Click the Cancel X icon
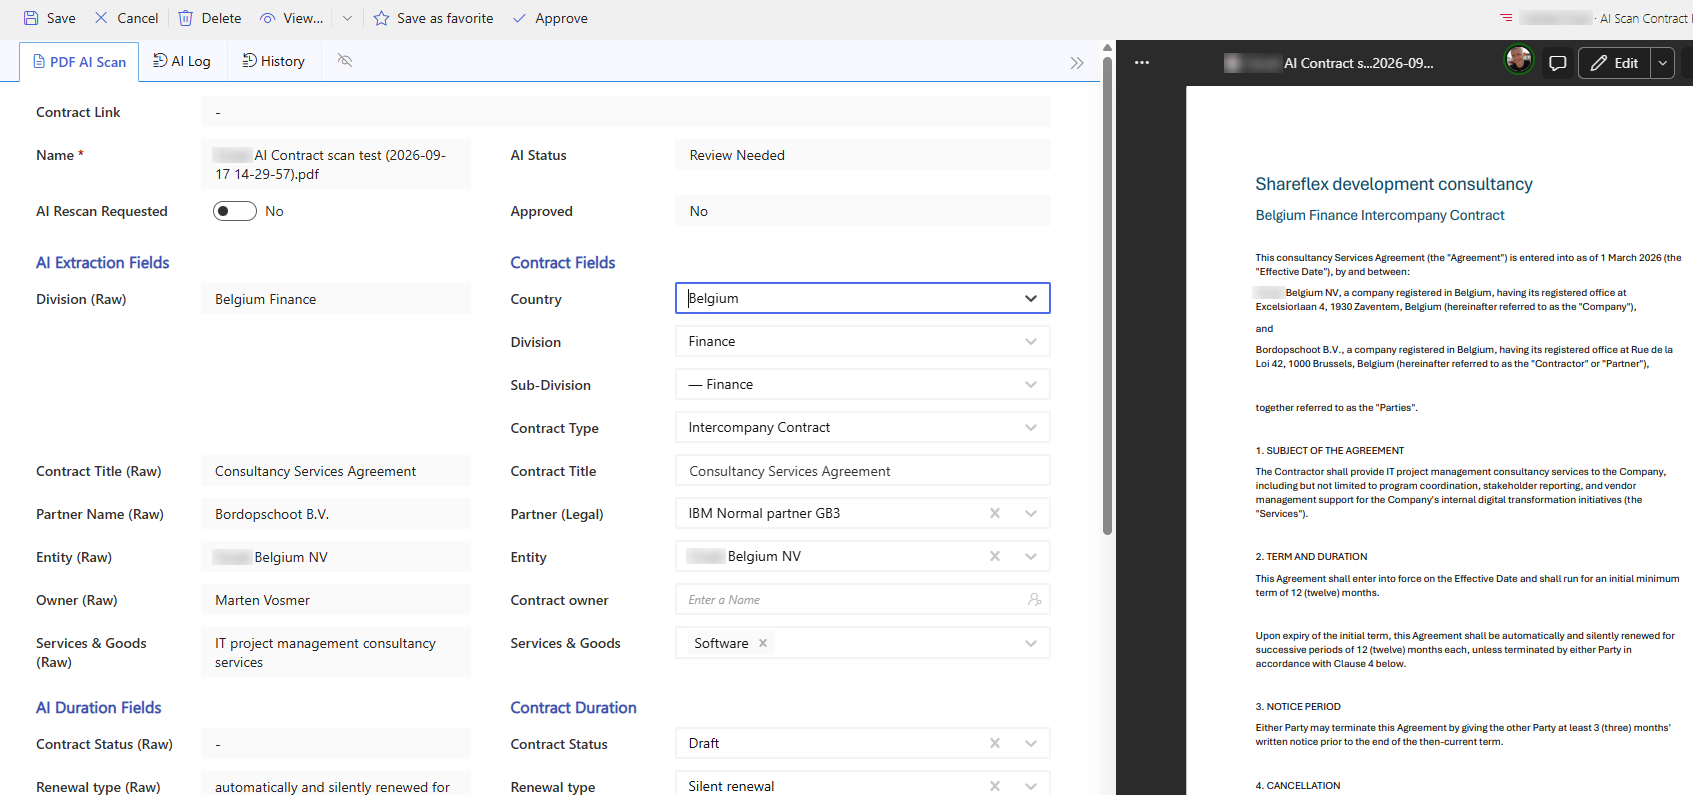 [101, 18]
